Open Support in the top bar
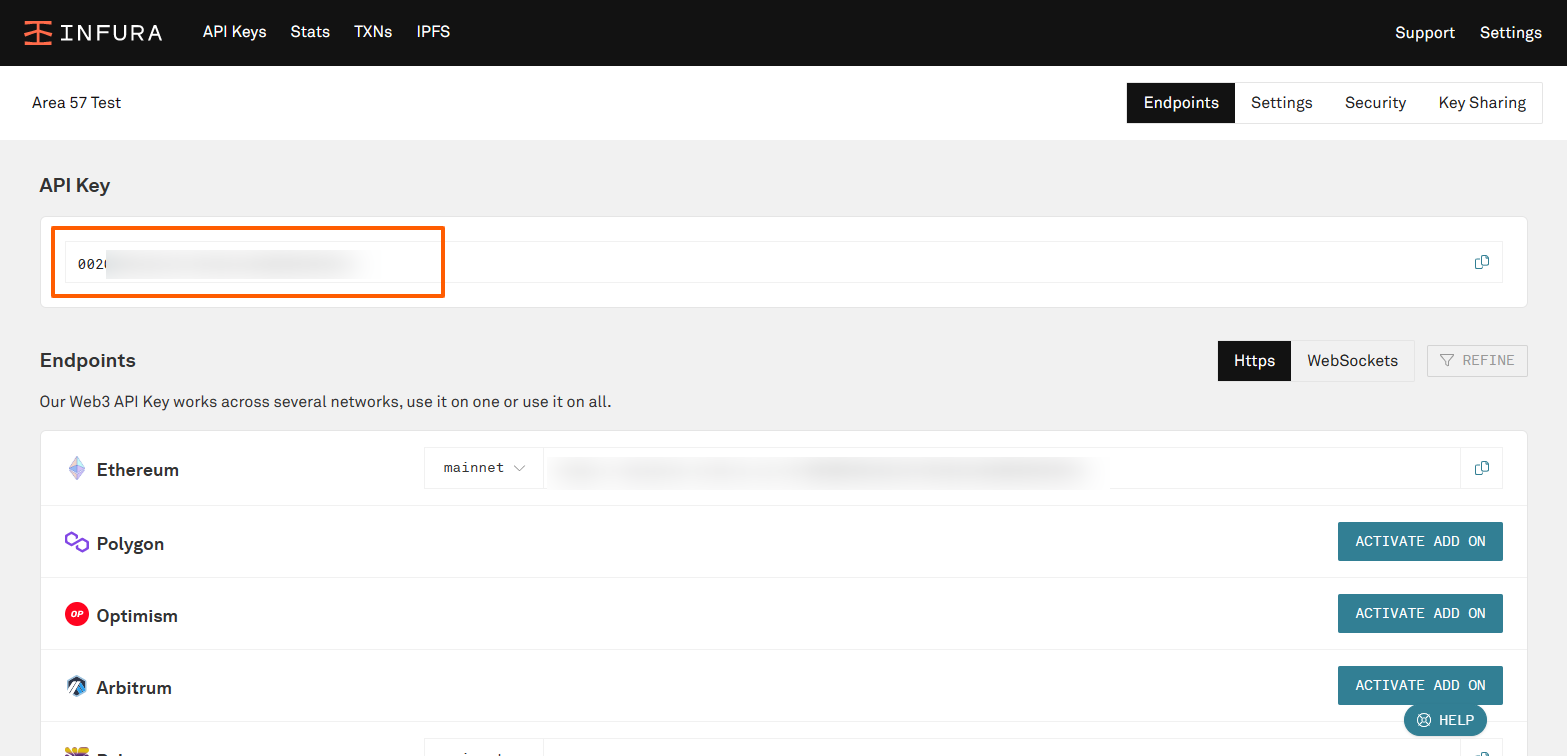This screenshot has width=1567, height=756. pyautogui.click(x=1425, y=33)
